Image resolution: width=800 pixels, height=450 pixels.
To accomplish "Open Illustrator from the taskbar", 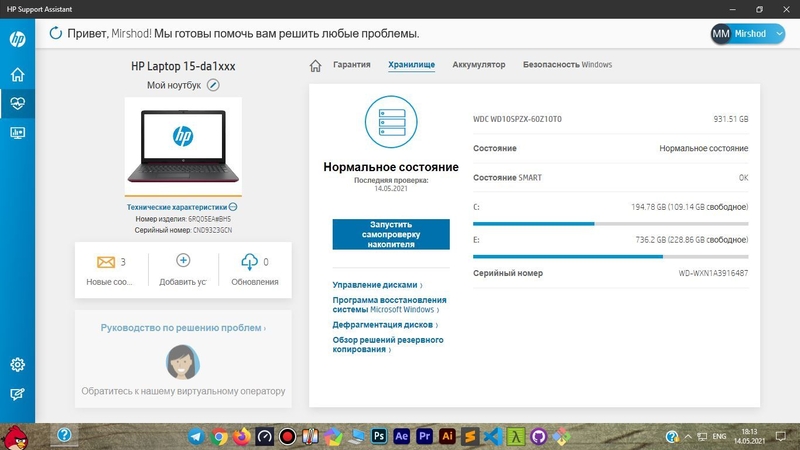I will [447, 436].
